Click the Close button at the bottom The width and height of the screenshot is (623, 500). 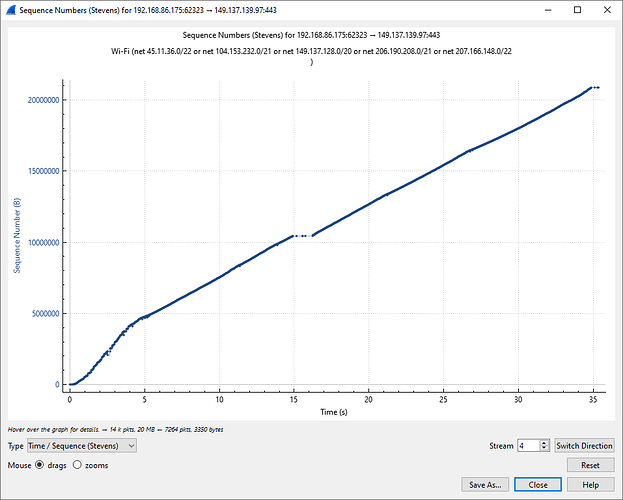(538, 484)
